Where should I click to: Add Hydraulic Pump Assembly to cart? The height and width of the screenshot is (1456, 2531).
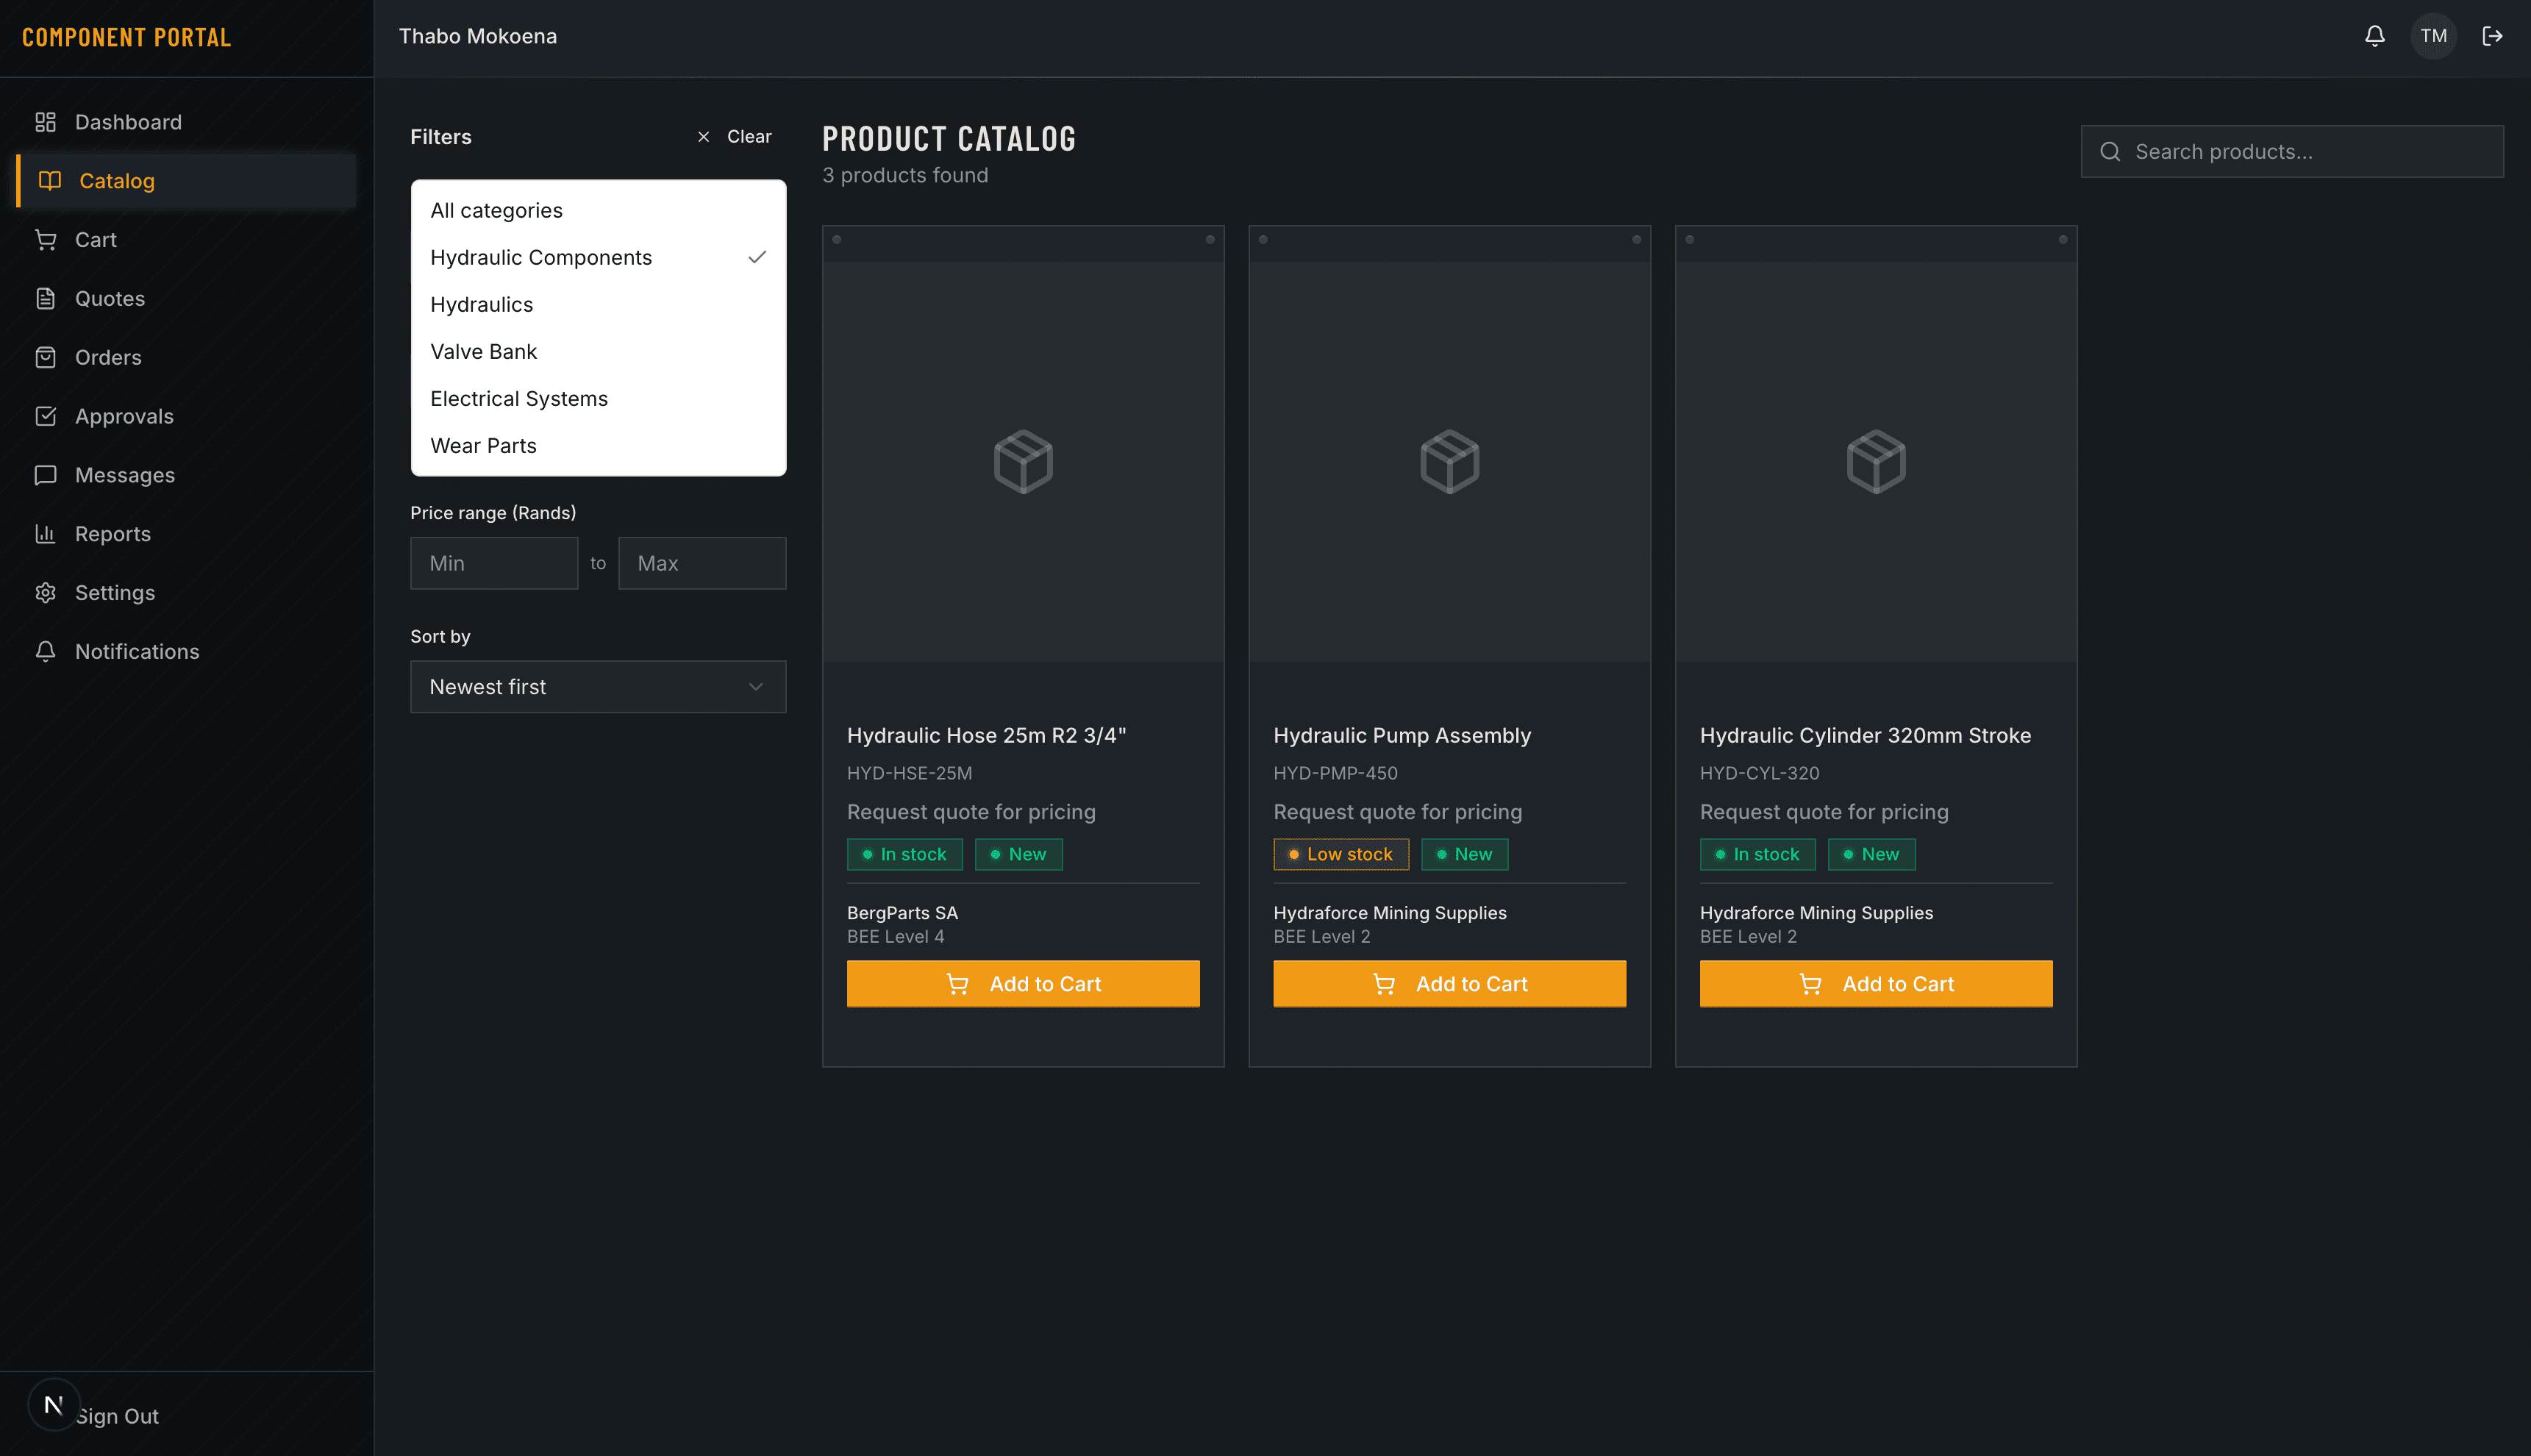[1449, 983]
